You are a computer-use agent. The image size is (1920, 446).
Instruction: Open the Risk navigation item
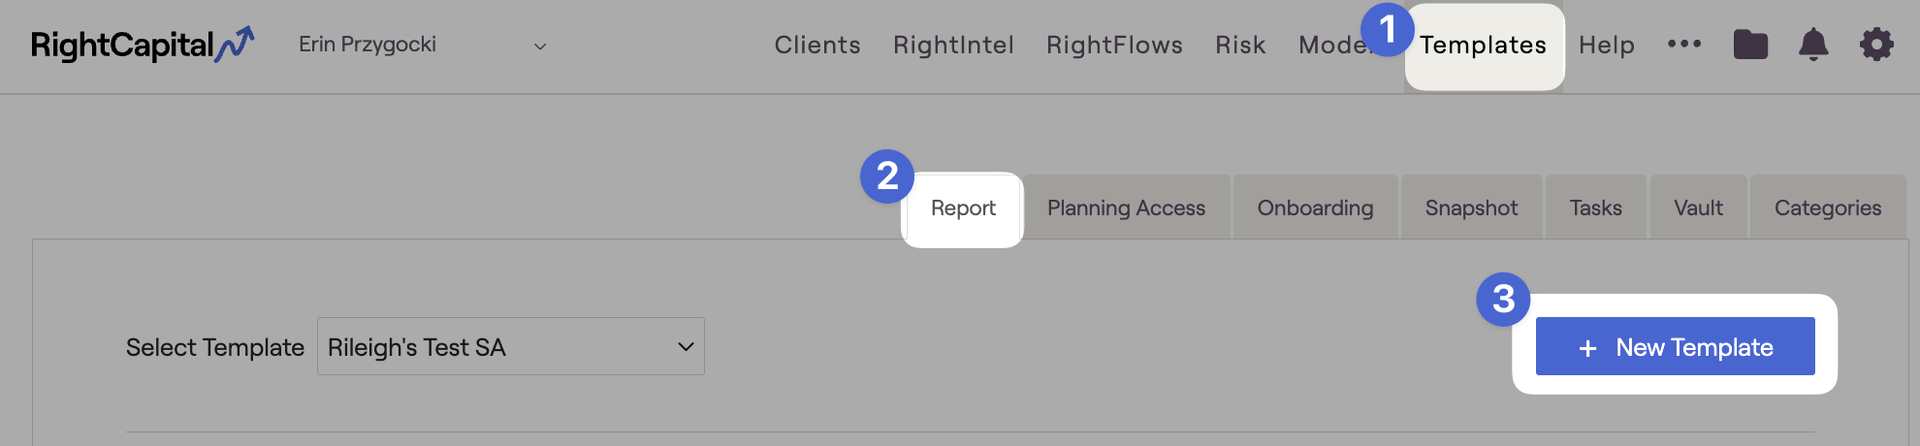click(1240, 45)
